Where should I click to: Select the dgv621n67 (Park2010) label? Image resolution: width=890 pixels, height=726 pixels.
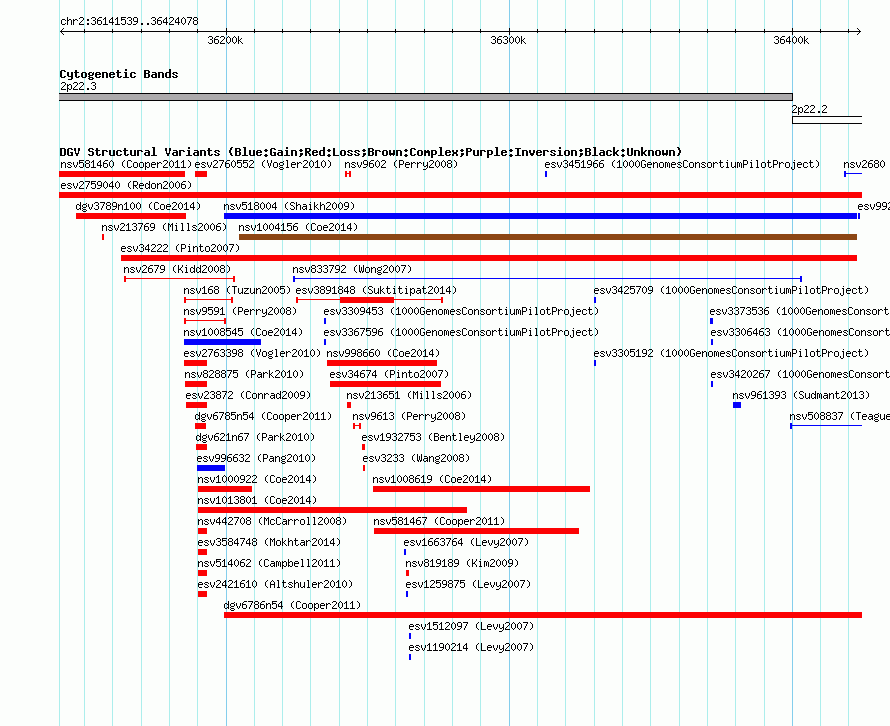[255, 438]
